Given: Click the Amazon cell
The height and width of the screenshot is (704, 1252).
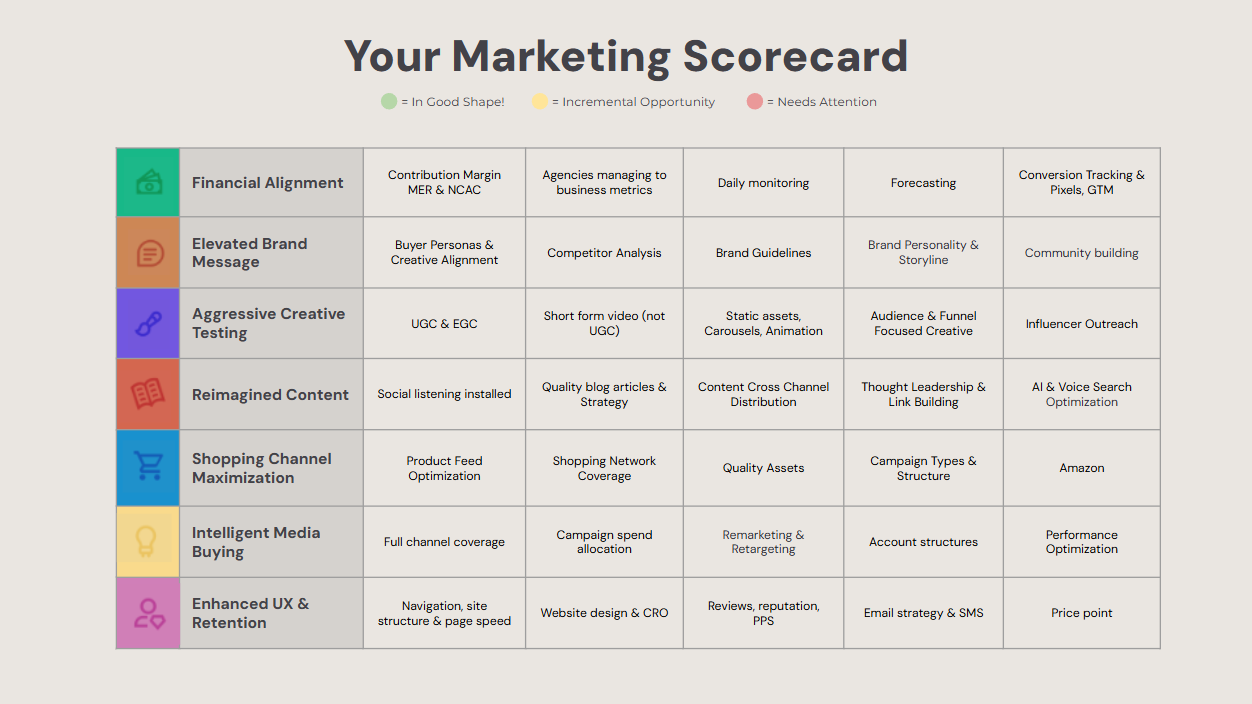Looking at the screenshot, I should coord(1082,468).
